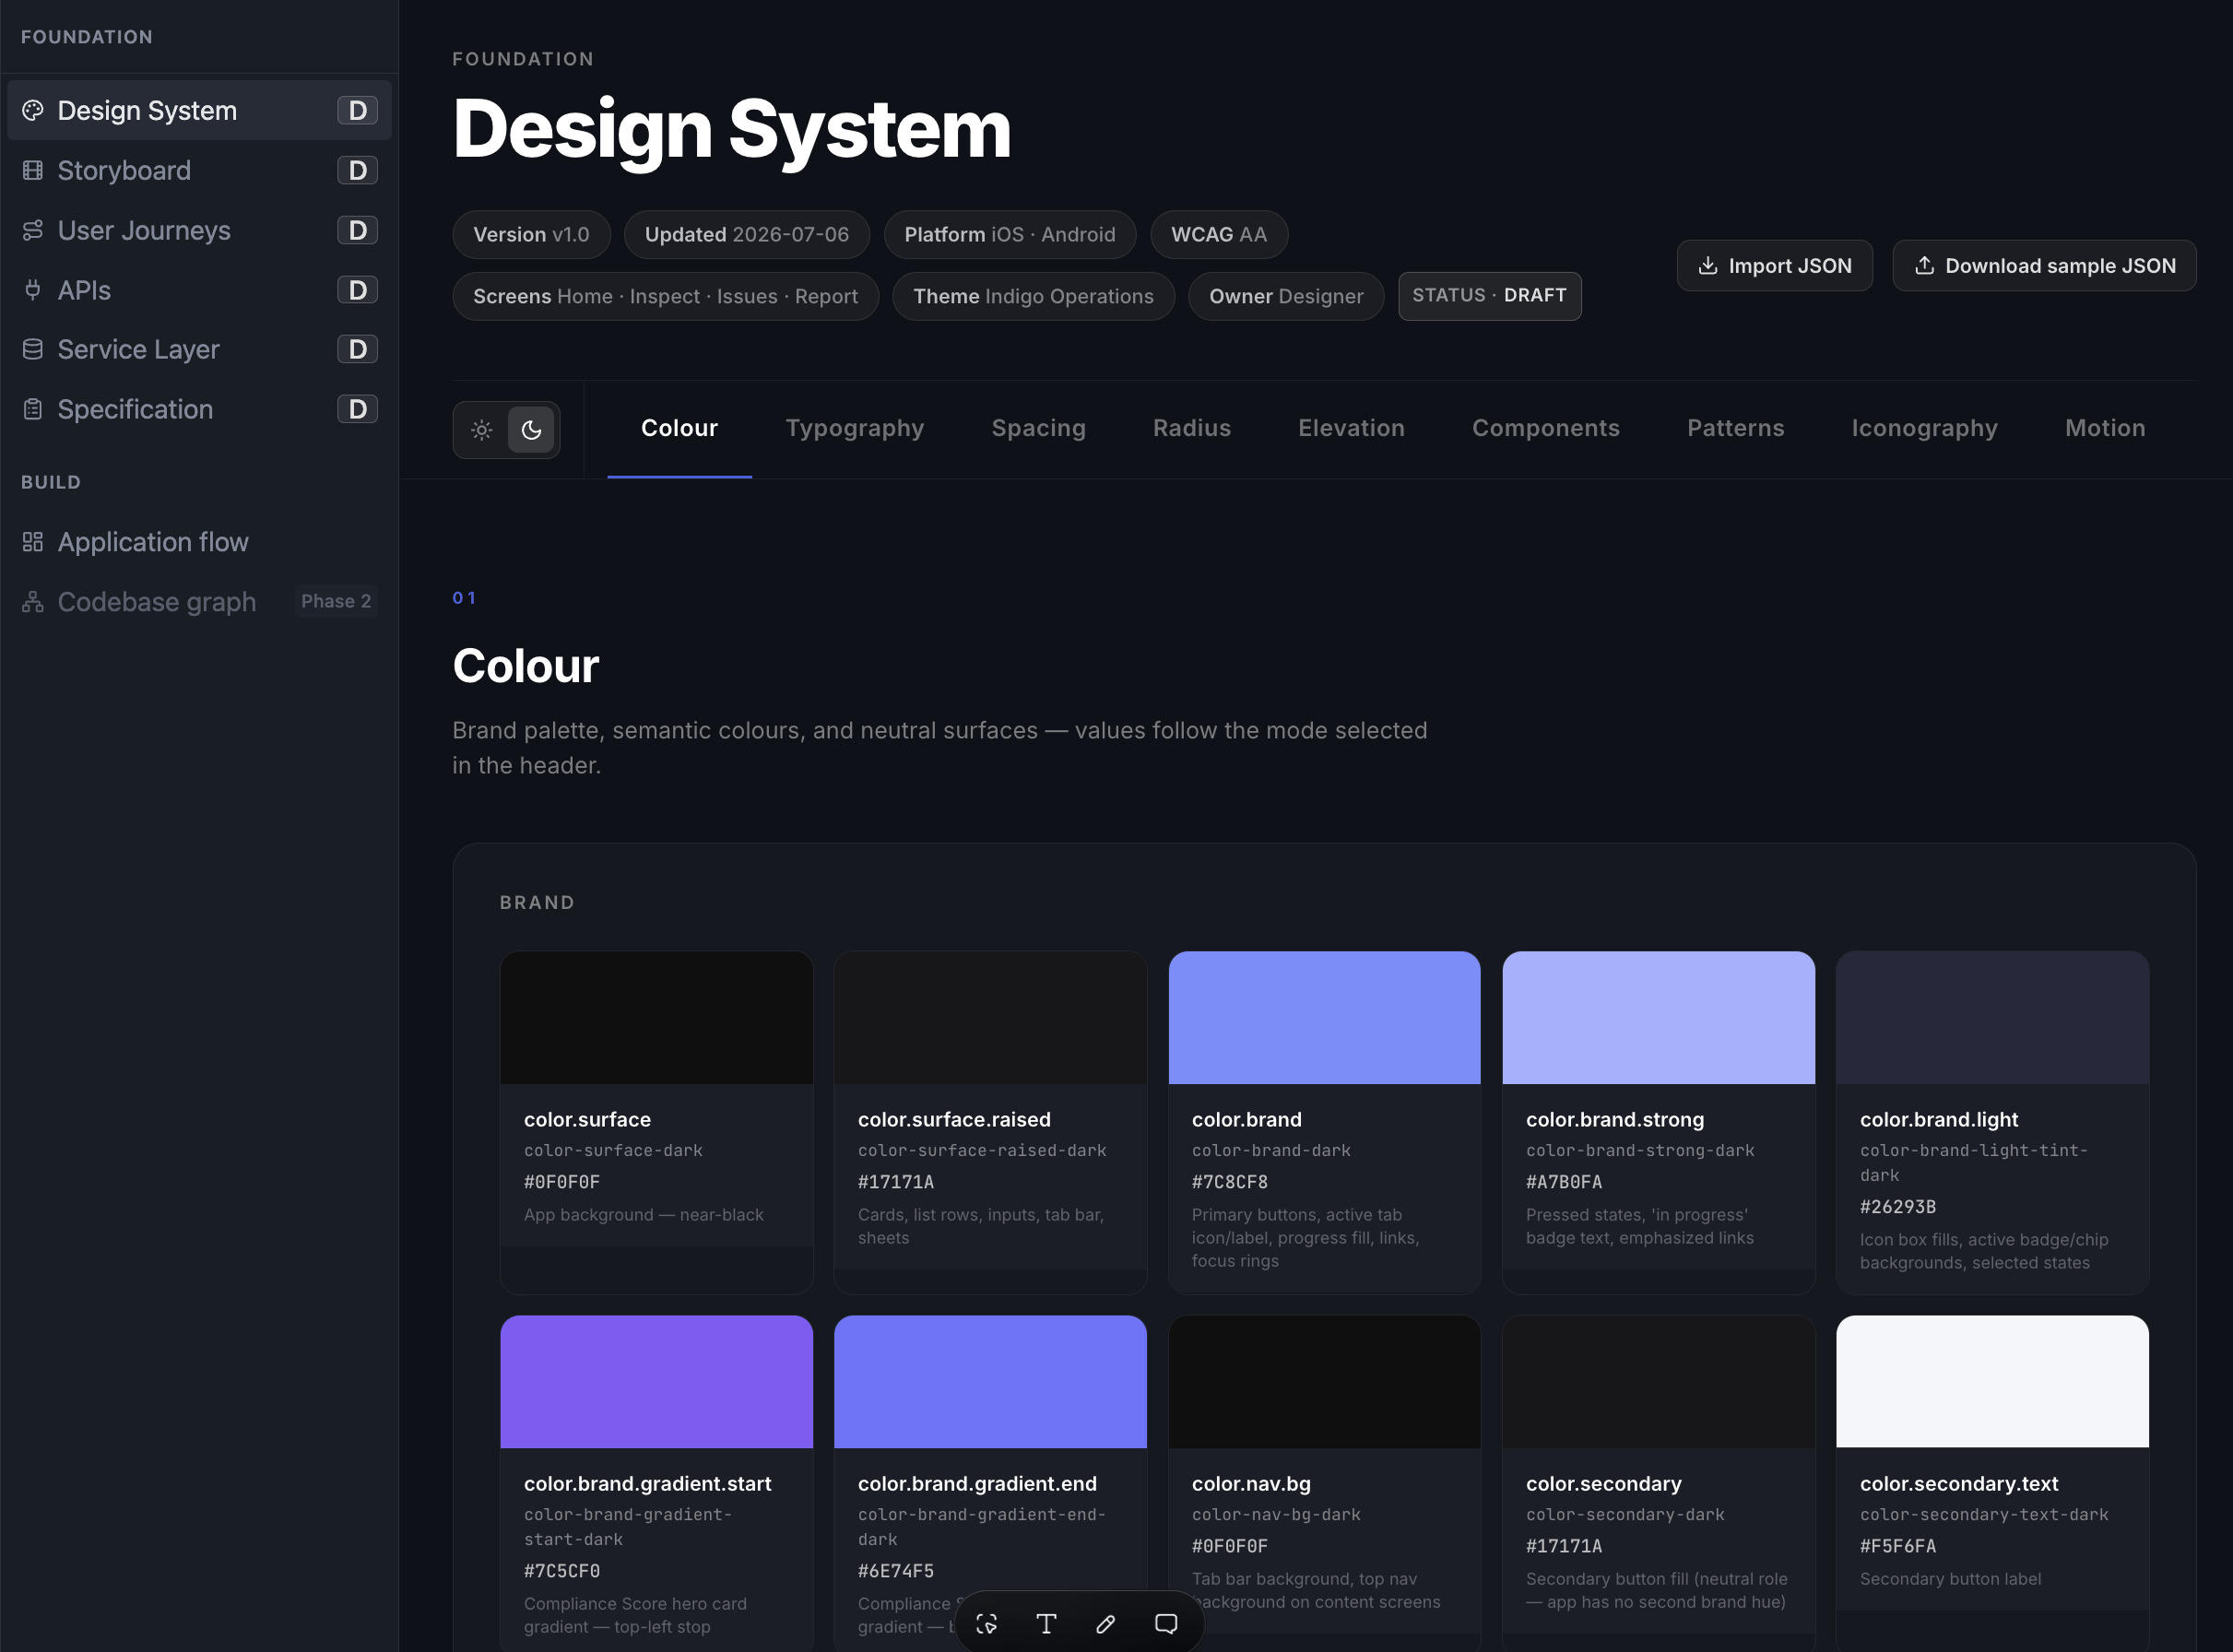Click the color.secondary.text swatch
Image resolution: width=2233 pixels, height=1652 pixels.
point(1992,1382)
